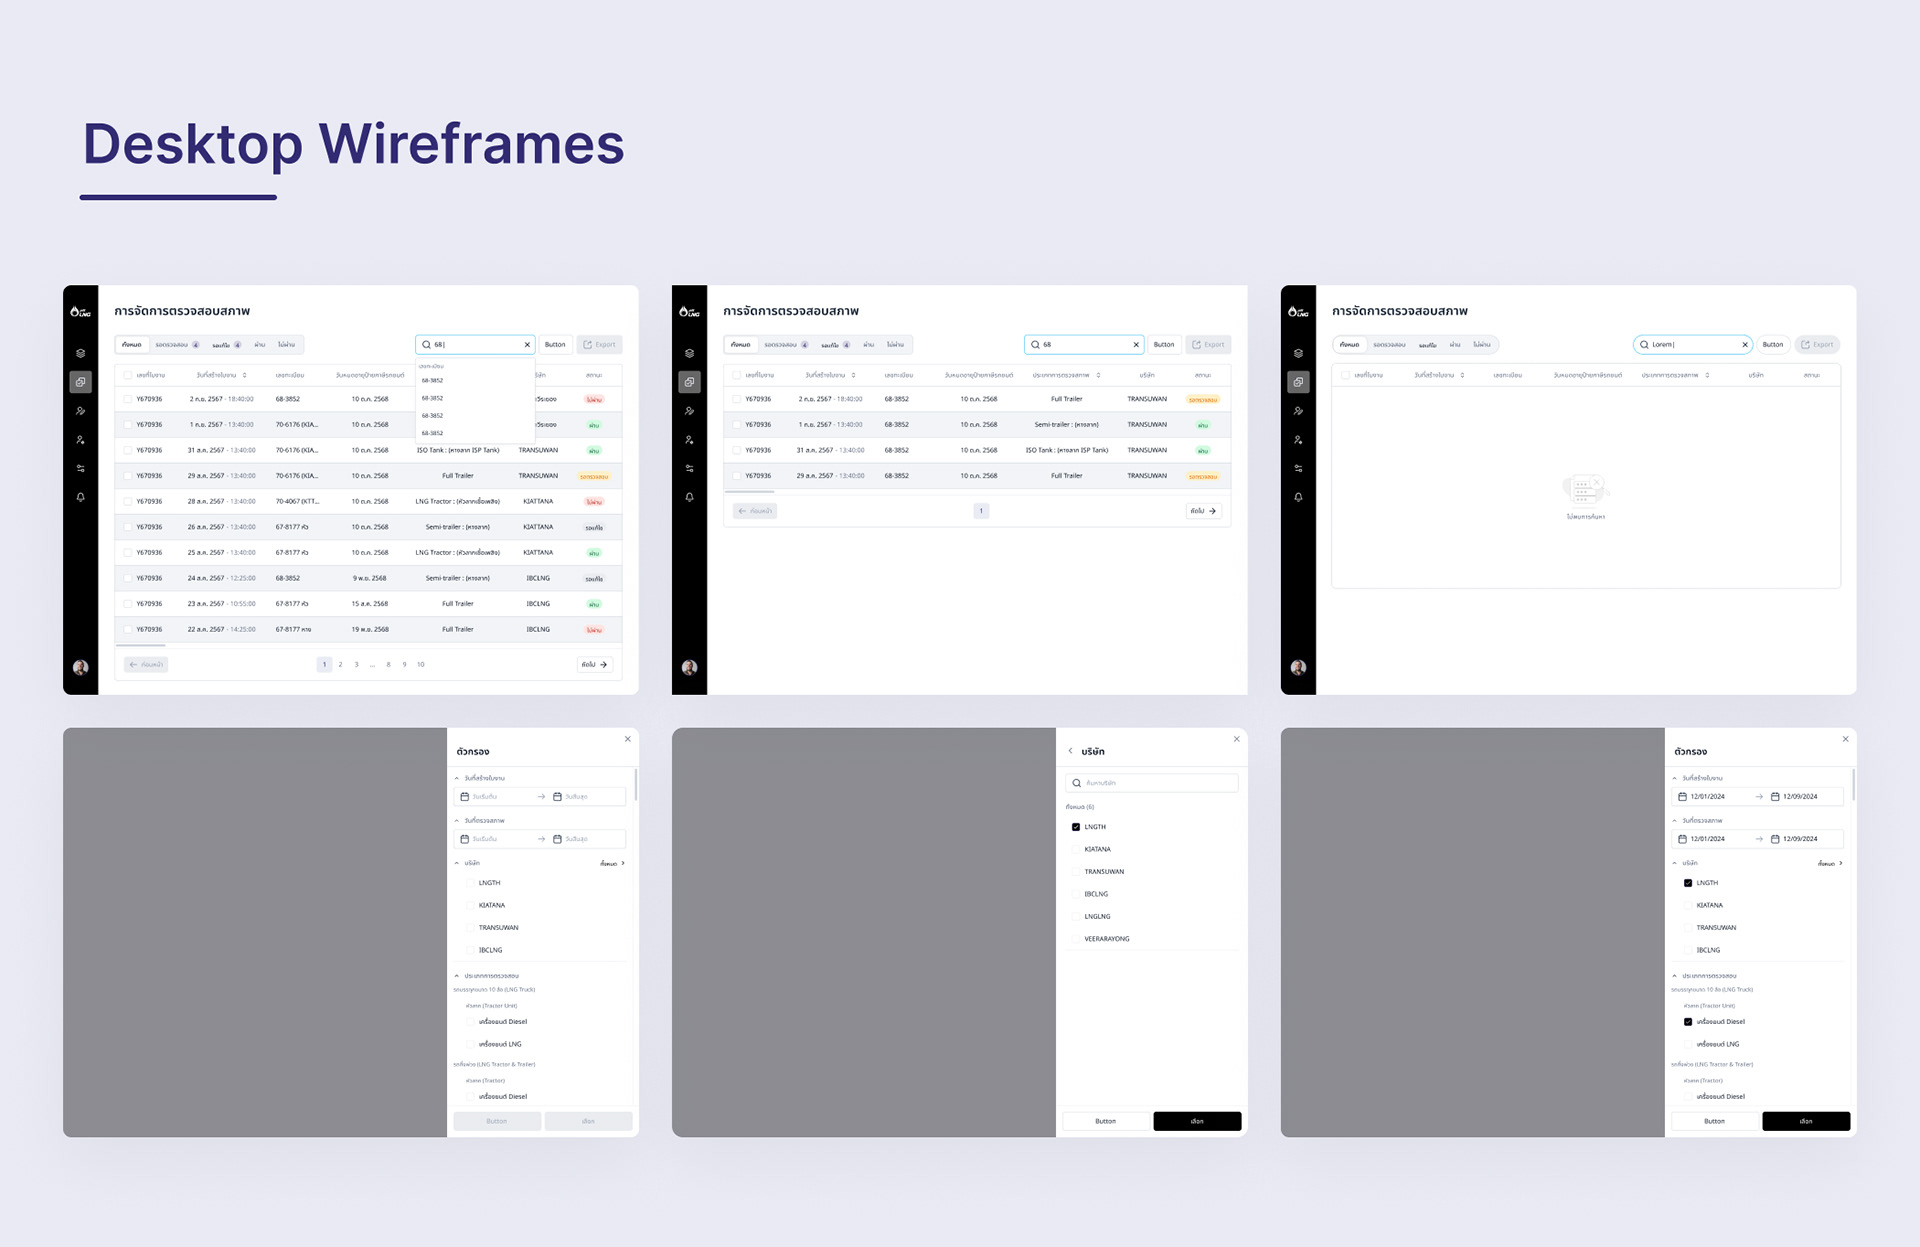Viewport: 1920px width, 1247px height.
Task: Close the บริษัท company panel with X
Action: click(x=1236, y=739)
